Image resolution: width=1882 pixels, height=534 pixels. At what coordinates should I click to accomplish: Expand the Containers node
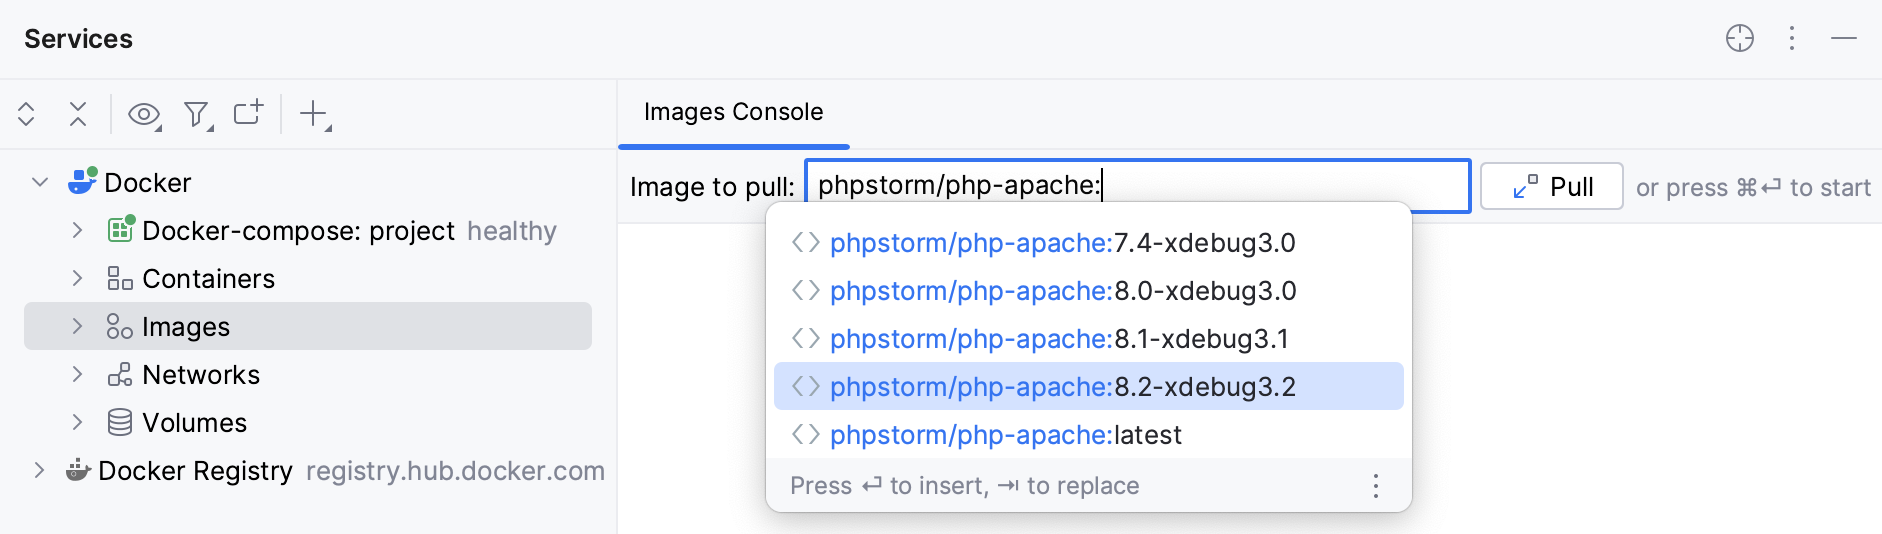point(77,279)
